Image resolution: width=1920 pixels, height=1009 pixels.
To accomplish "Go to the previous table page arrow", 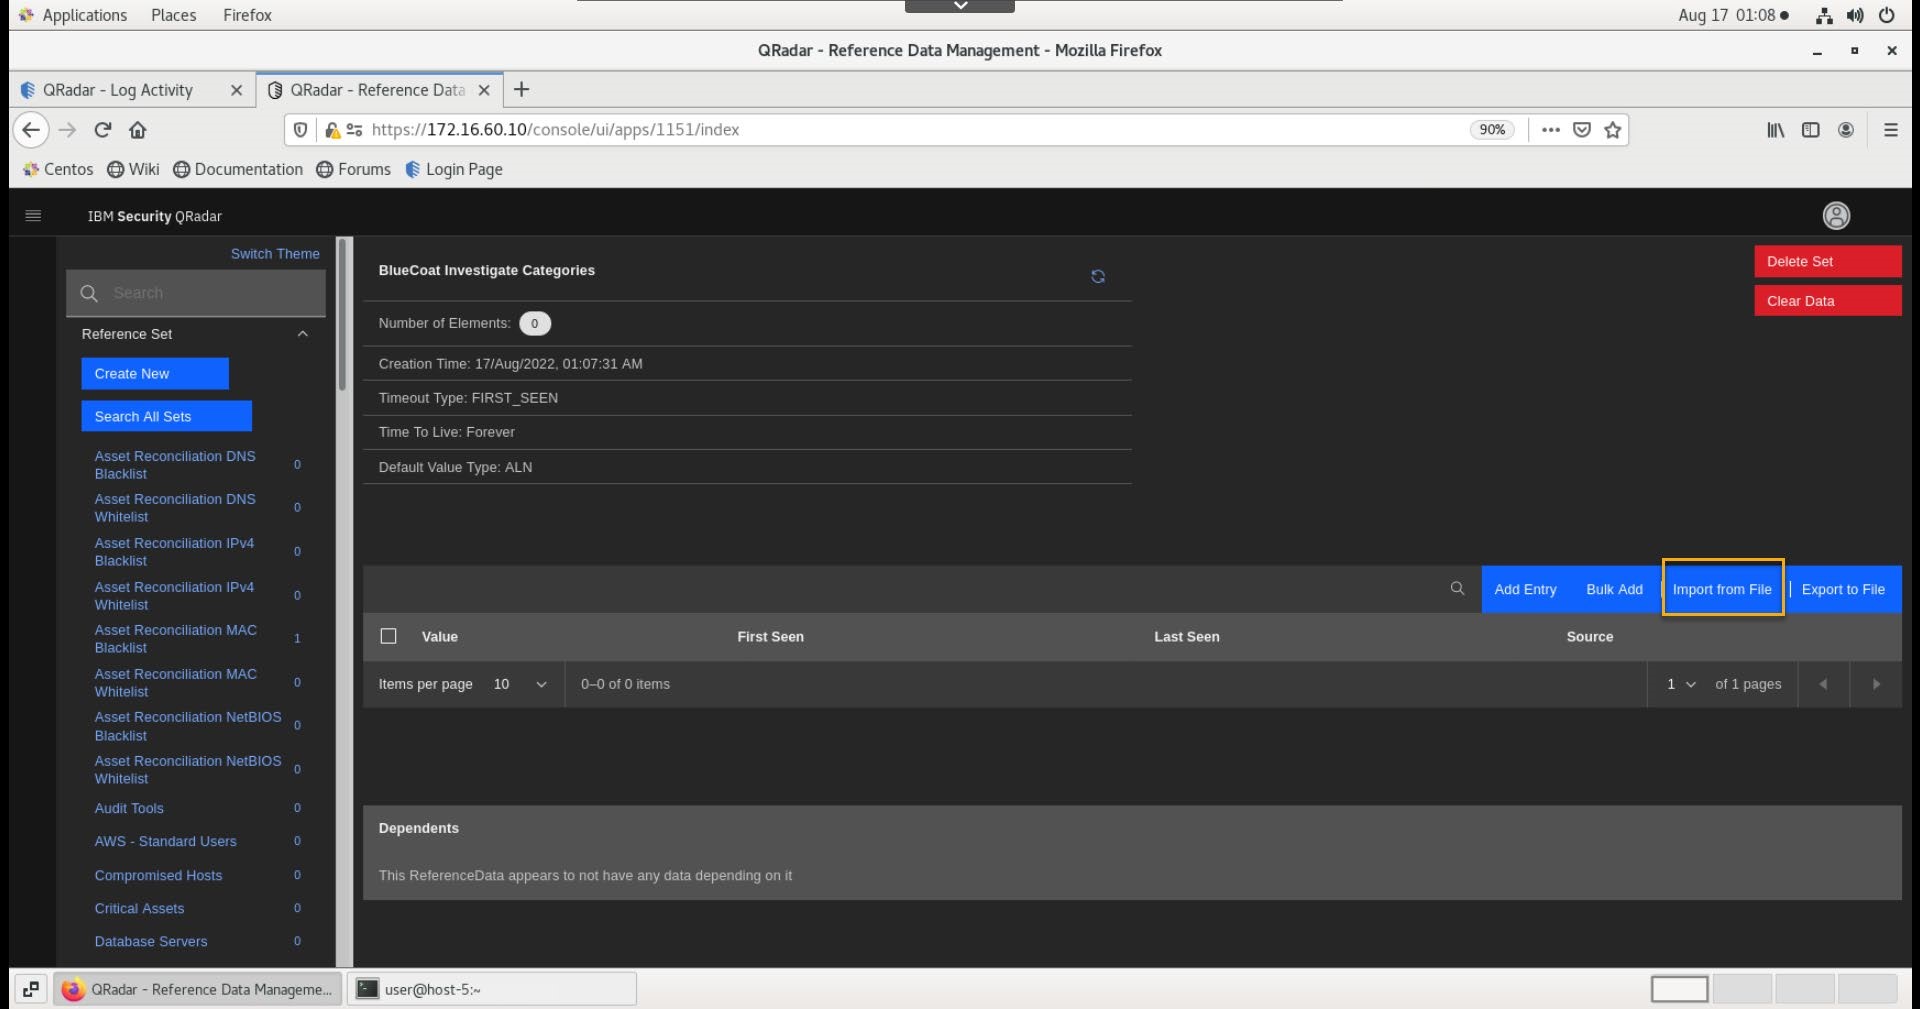I will point(1823,684).
